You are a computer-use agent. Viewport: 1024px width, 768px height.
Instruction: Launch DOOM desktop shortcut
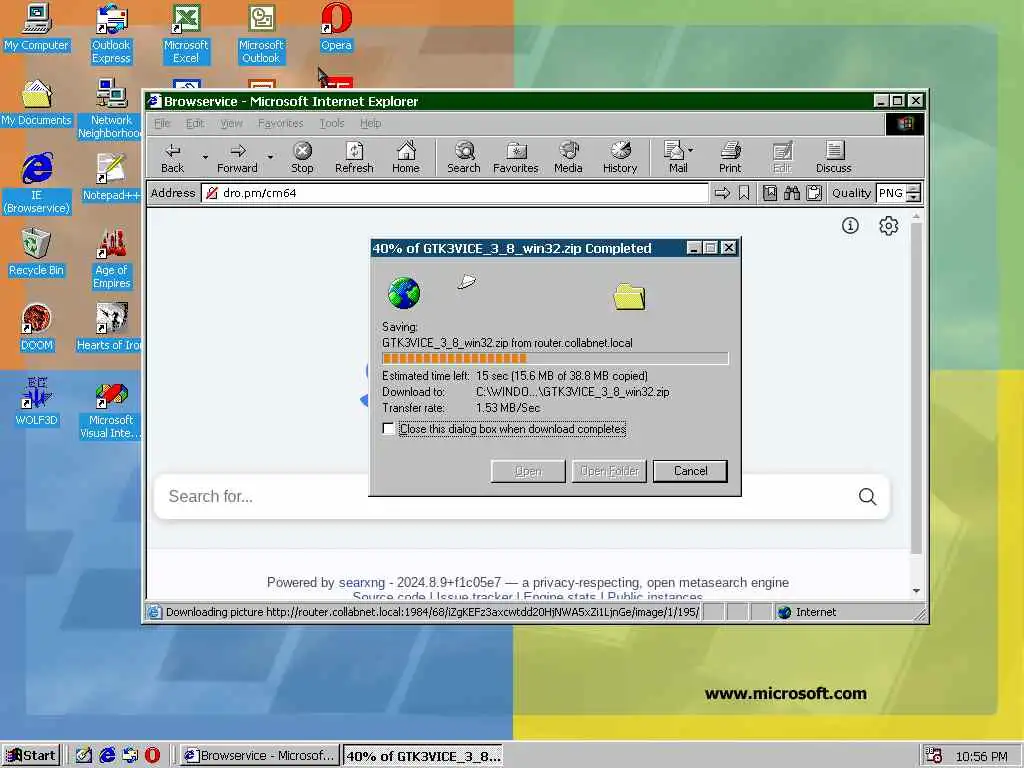pos(36,328)
